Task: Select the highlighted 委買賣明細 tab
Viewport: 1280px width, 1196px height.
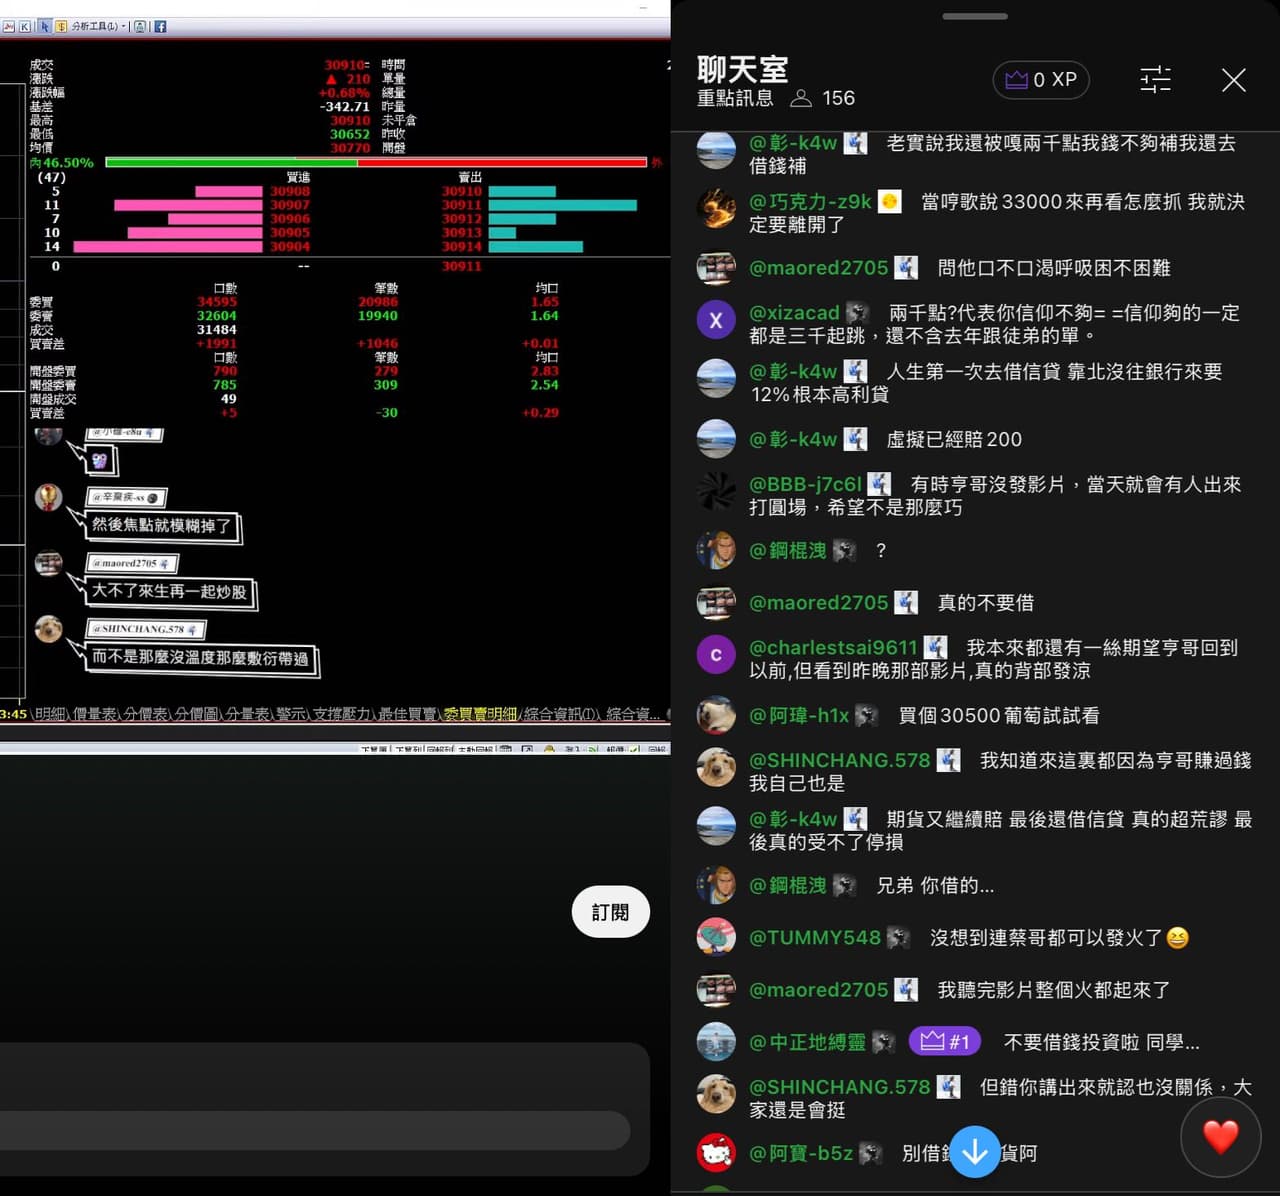Action: click(x=480, y=714)
